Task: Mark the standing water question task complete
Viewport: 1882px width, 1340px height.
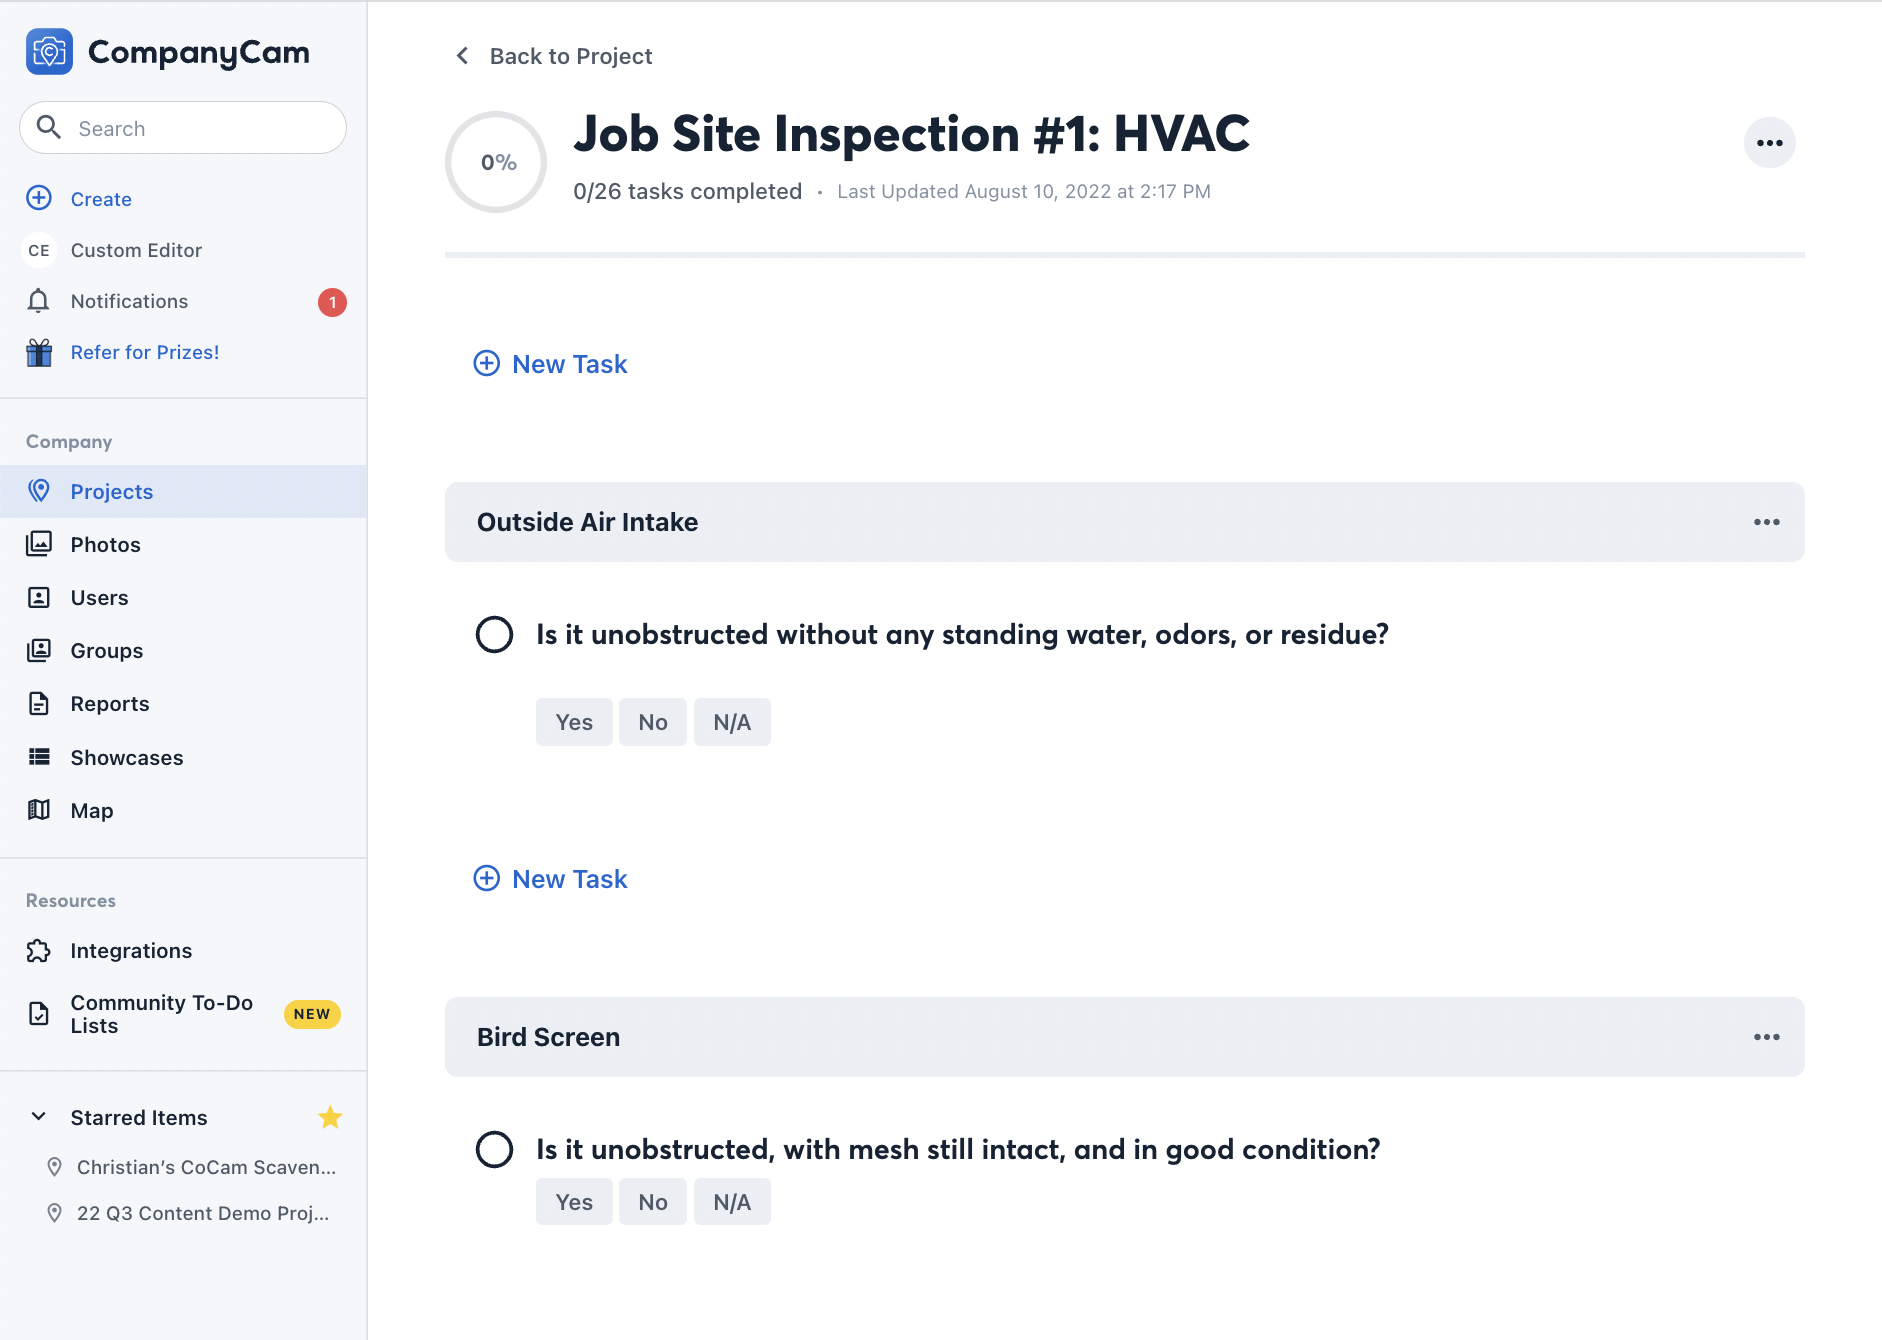Action: pos(494,634)
